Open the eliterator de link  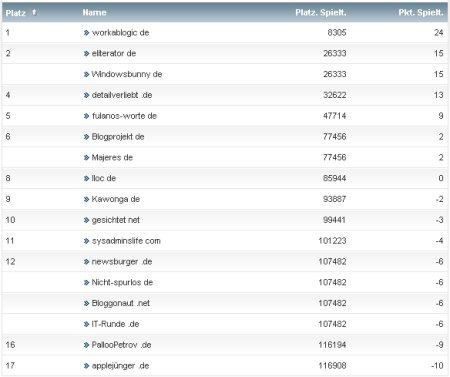pyautogui.click(x=114, y=53)
